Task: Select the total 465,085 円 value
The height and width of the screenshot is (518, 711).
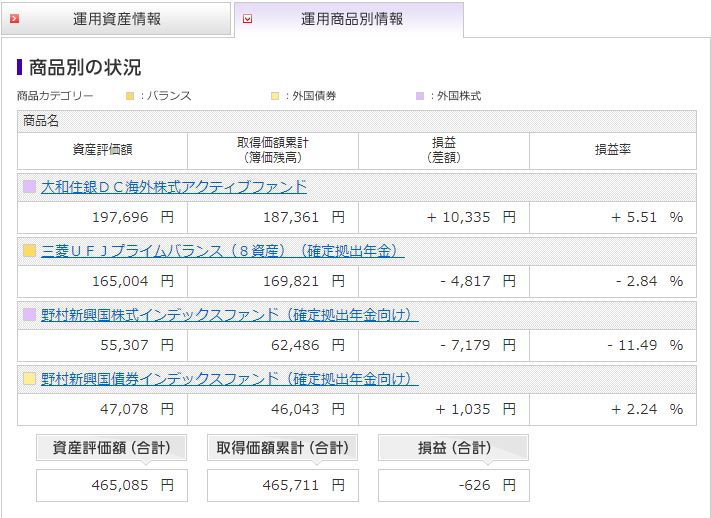Action: click(x=133, y=485)
